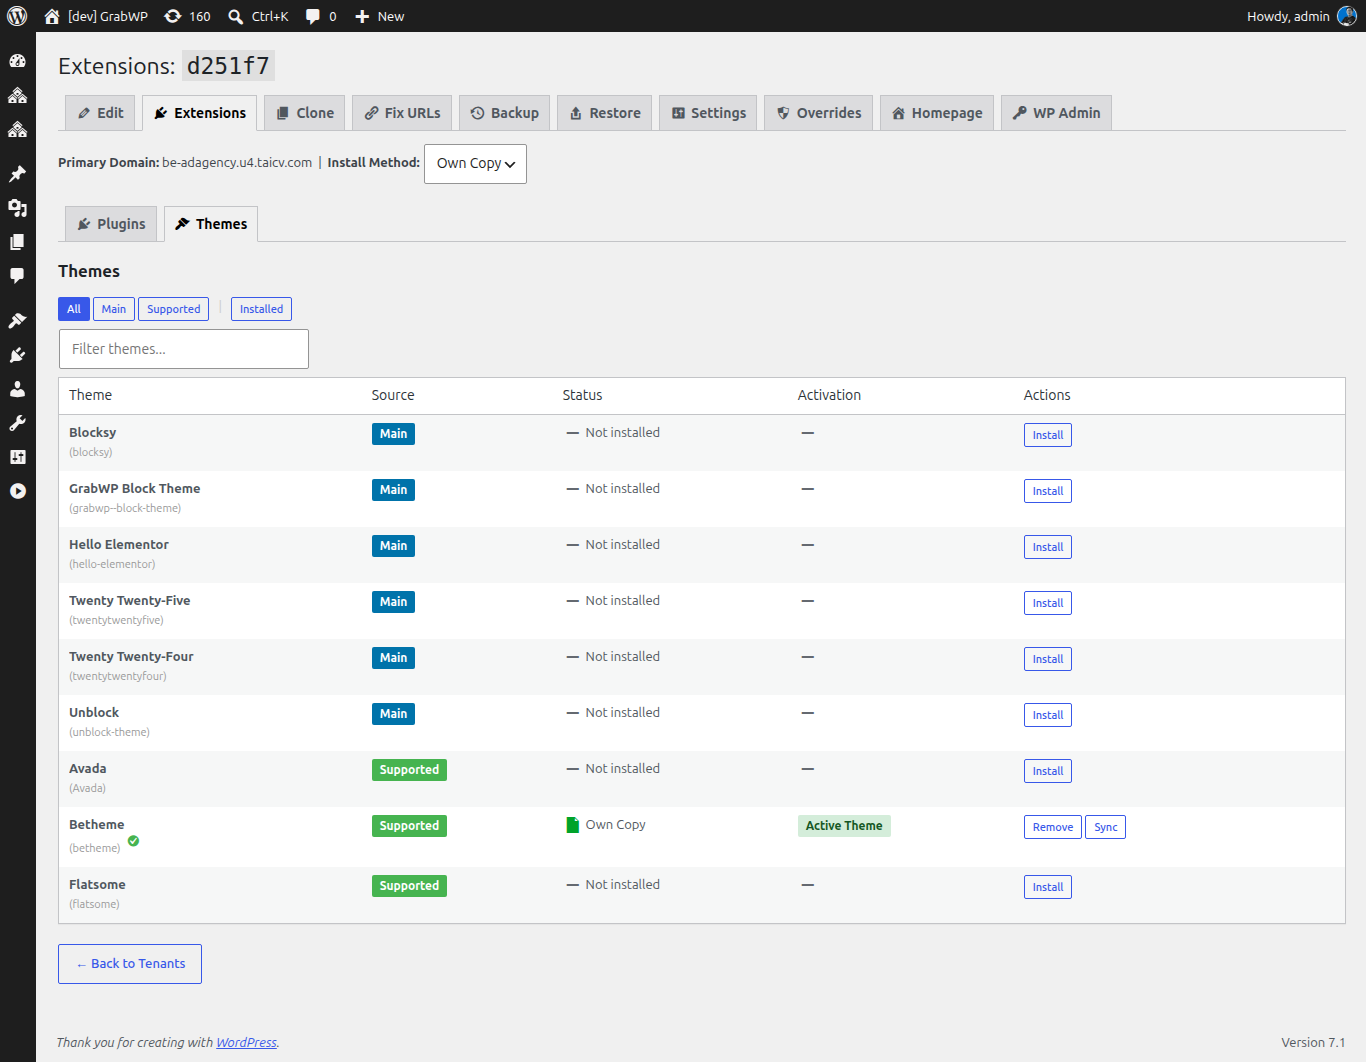Image resolution: width=1366 pixels, height=1062 pixels.
Task: Click the [dev] GrabWP home link
Action: [96, 16]
